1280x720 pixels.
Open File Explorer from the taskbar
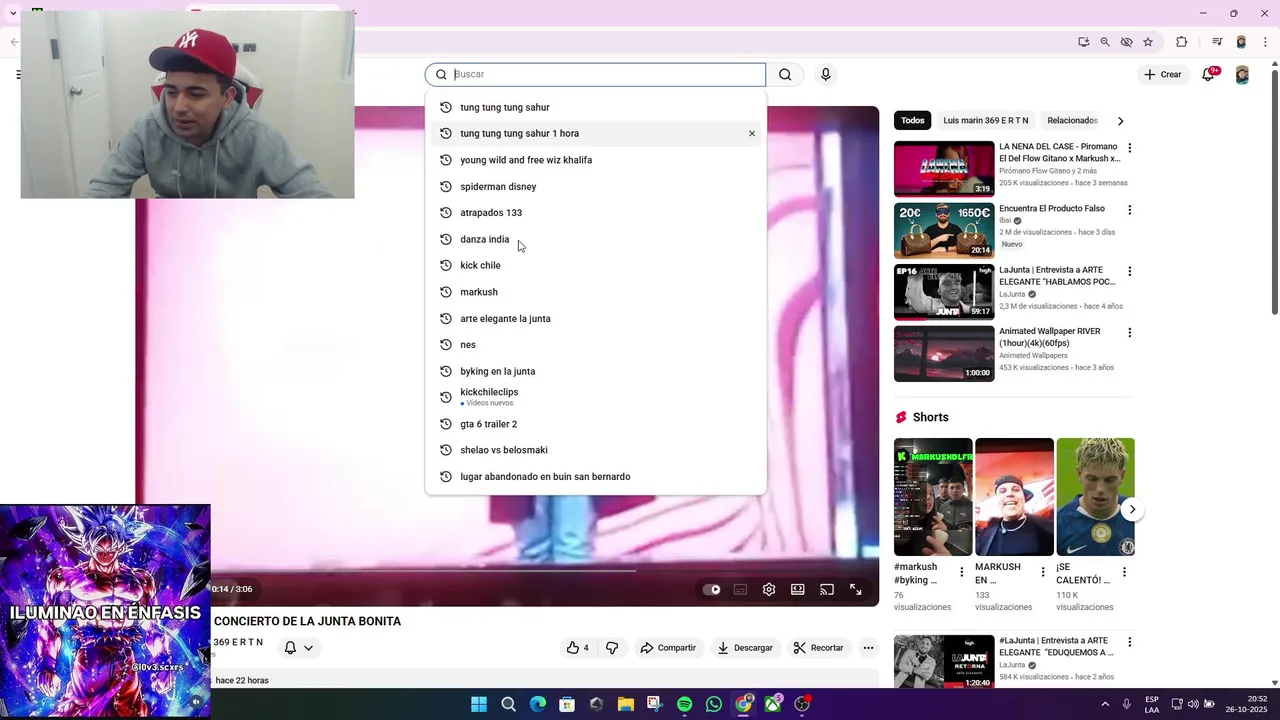pos(625,704)
